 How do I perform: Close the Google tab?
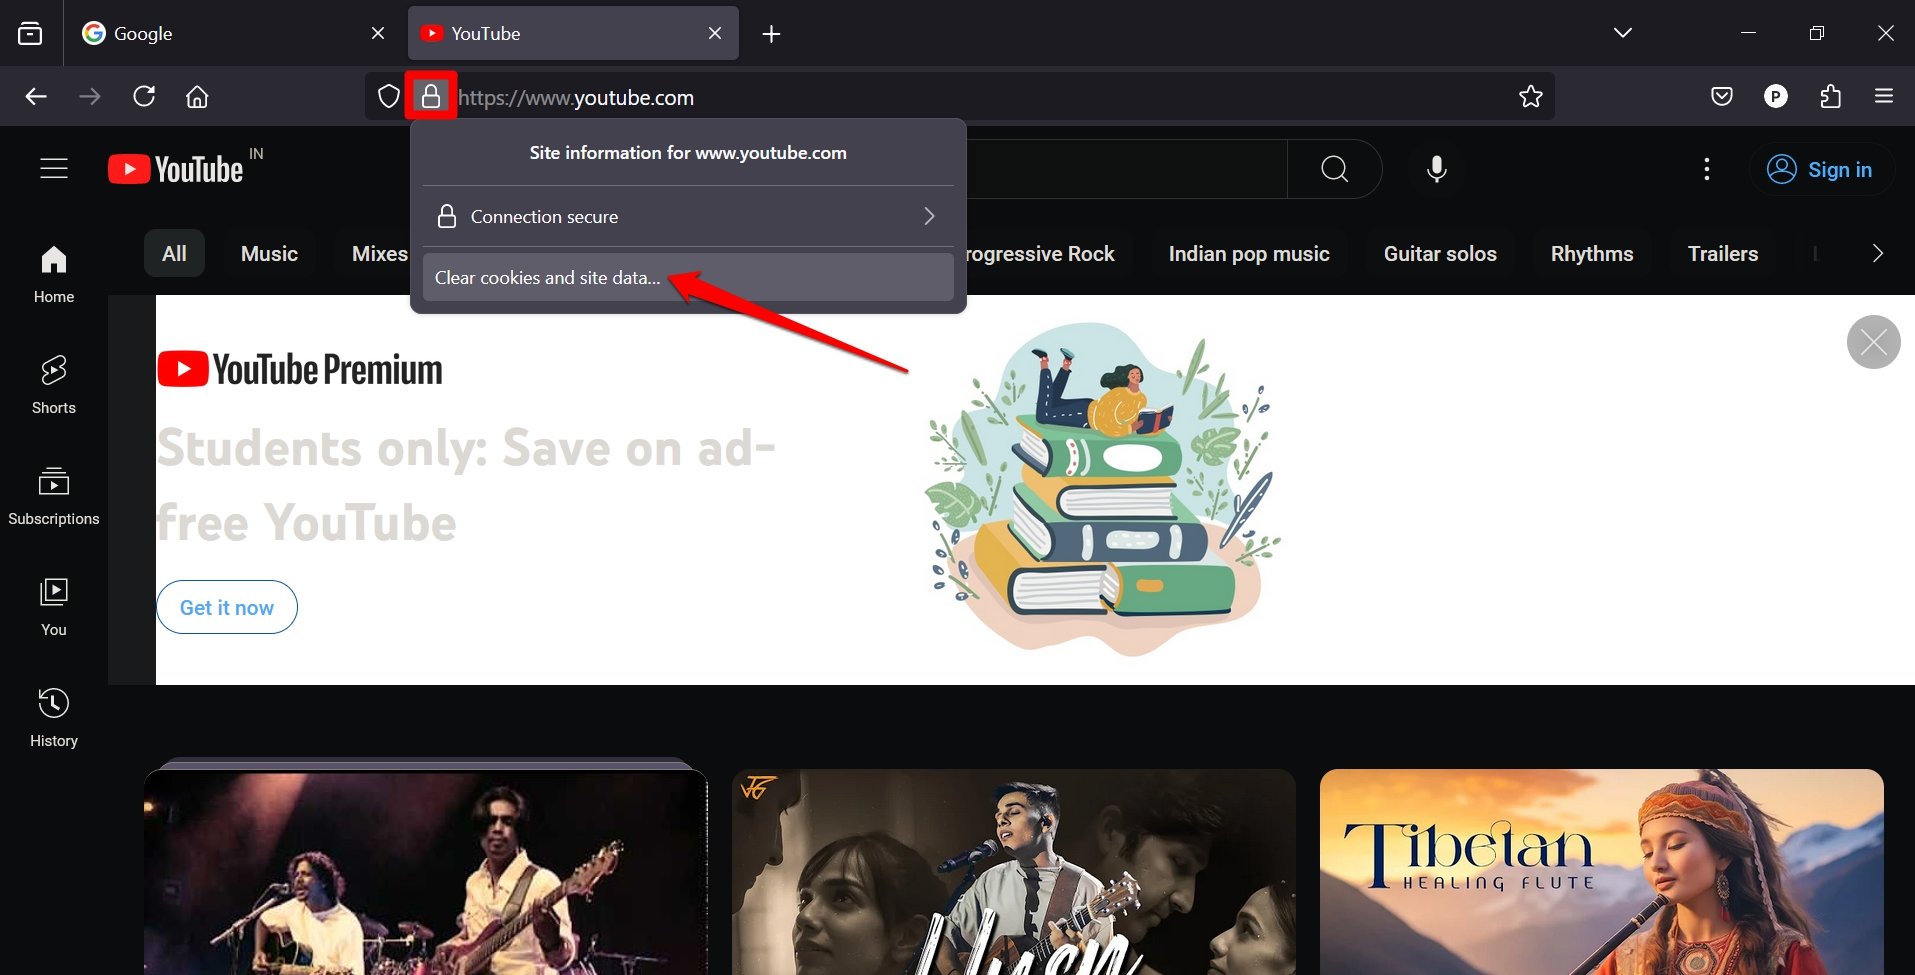tap(378, 33)
